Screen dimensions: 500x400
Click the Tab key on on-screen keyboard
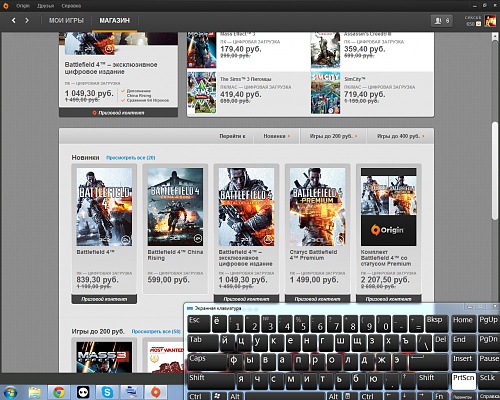pos(203,343)
